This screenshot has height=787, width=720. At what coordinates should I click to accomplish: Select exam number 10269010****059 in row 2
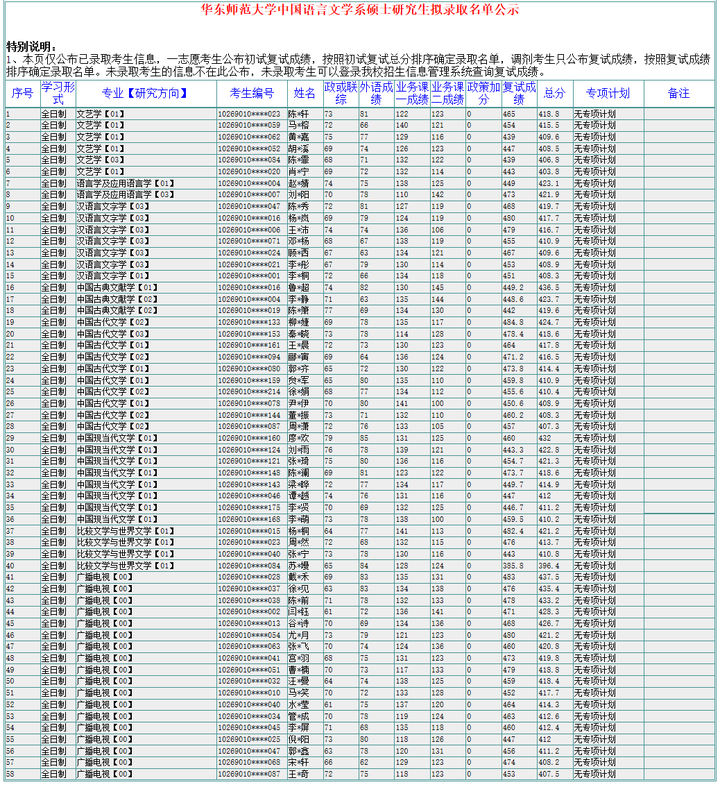[x=249, y=125]
